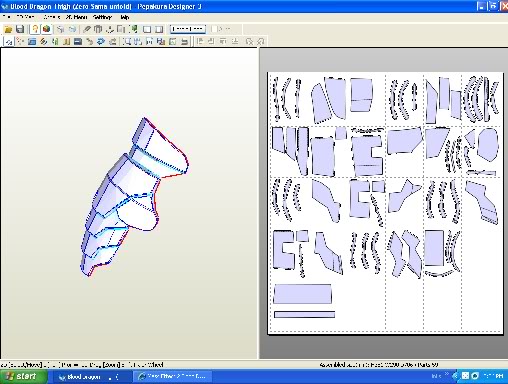Viewport: 508px width, 384px height.
Task: Click the yellow pencil-like tool icon
Action: [x=89, y=42]
